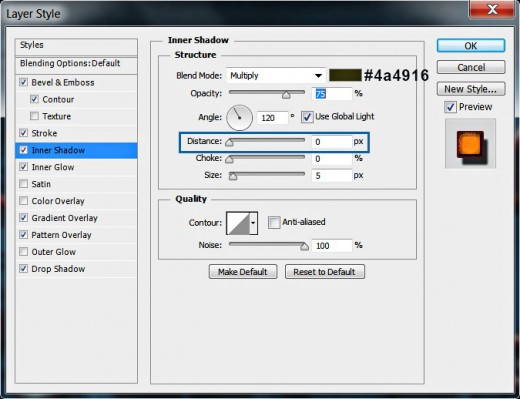
Task: Click the Size value input field
Action: coord(332,175)
